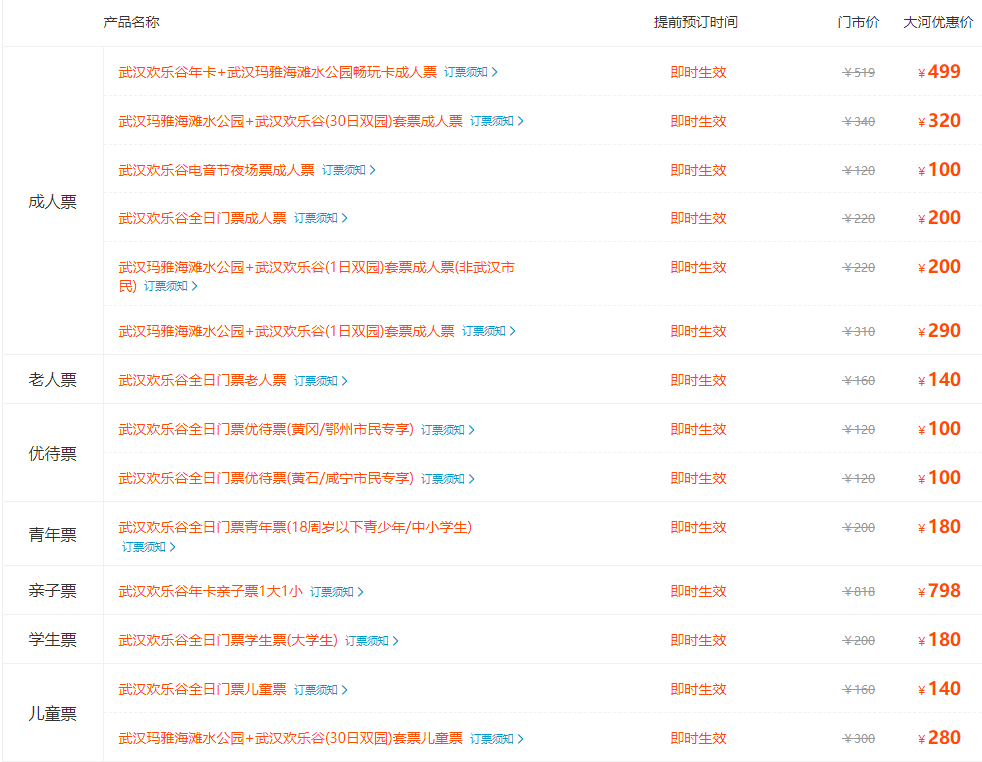The image size is (982, 762).
Task: Expand 订票须知 for 黄冈/鄂州市民专享 ticket
Action: point(448,430)
